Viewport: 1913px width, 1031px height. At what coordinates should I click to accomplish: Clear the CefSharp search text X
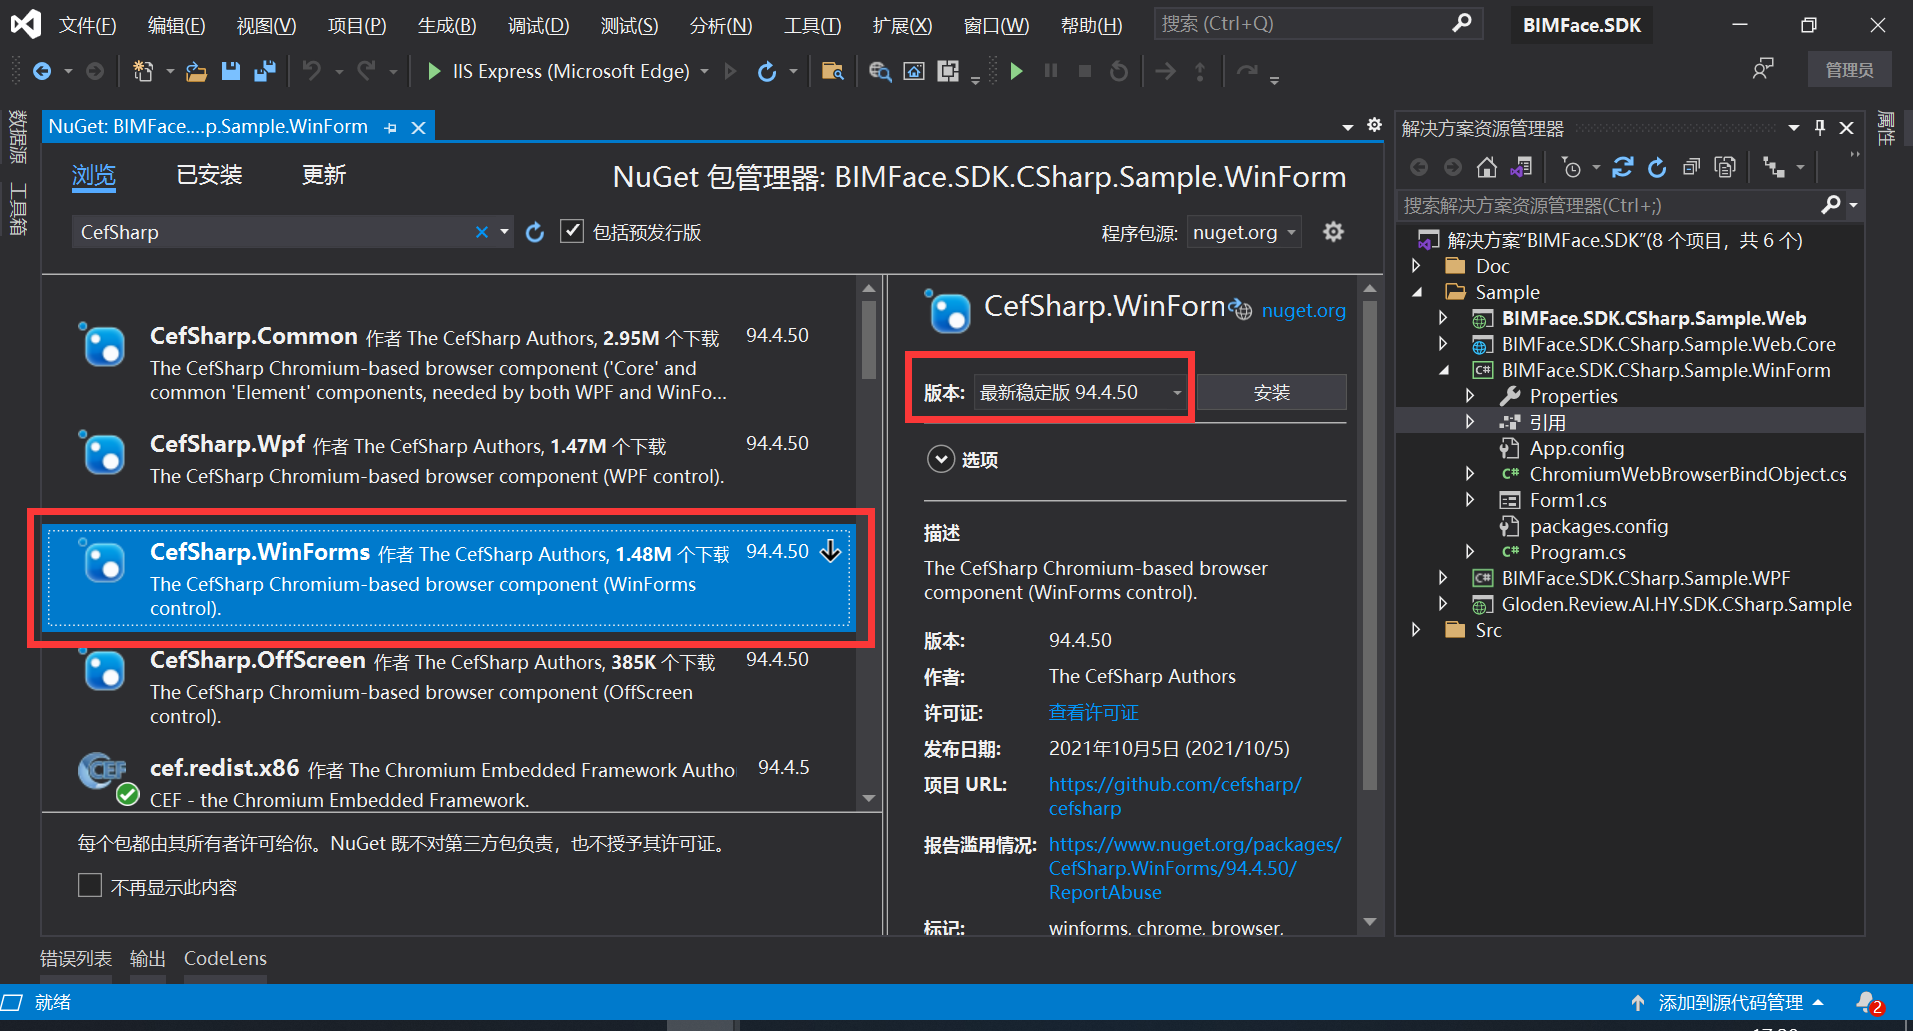coord(482,232)
